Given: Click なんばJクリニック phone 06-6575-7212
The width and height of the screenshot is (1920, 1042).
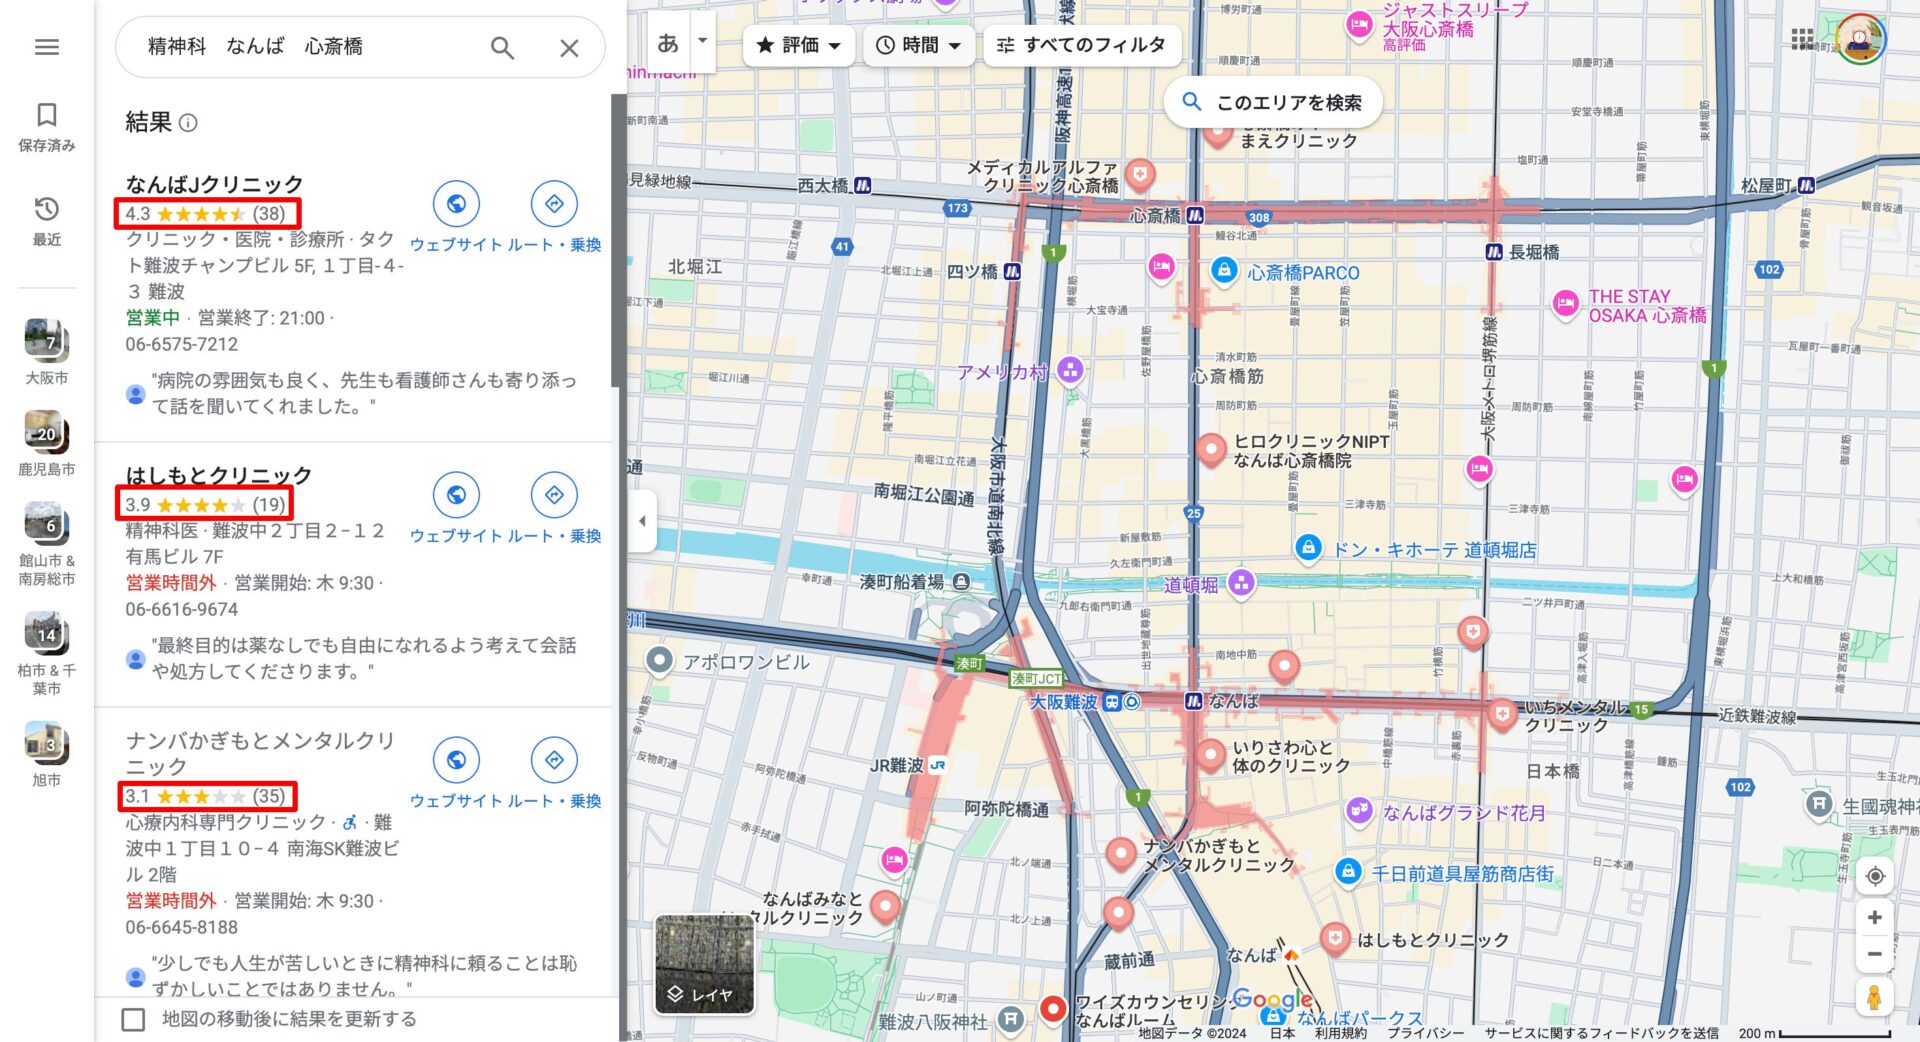Looking at the screenshot, I should coord(182,344).
